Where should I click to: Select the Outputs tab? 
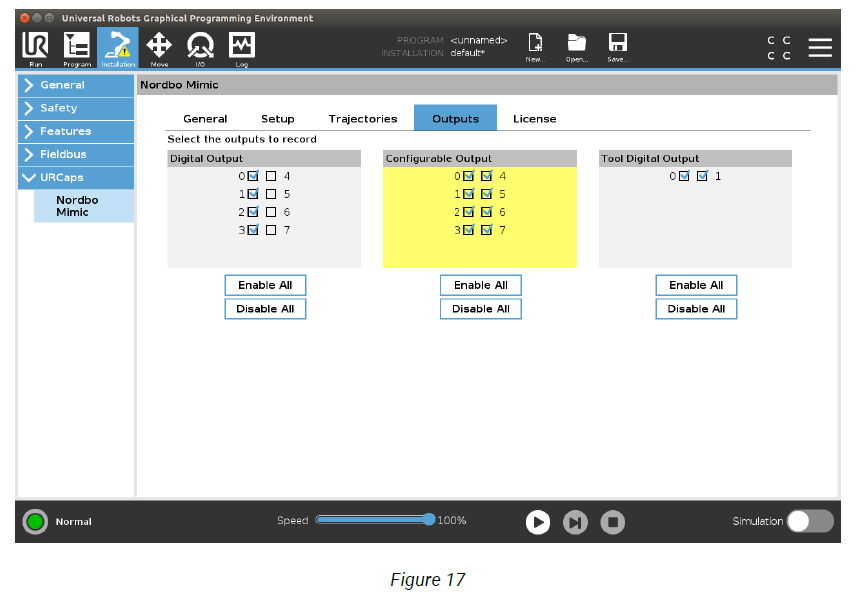pyautogui.click(x=456, y=118)
